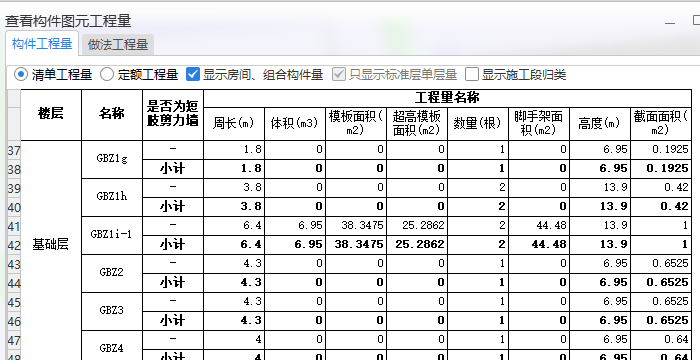The width and height of the screenshot is (700, 360).
Task: Click the 0.1925 cell in row 37
Action: tap(661, 150)
